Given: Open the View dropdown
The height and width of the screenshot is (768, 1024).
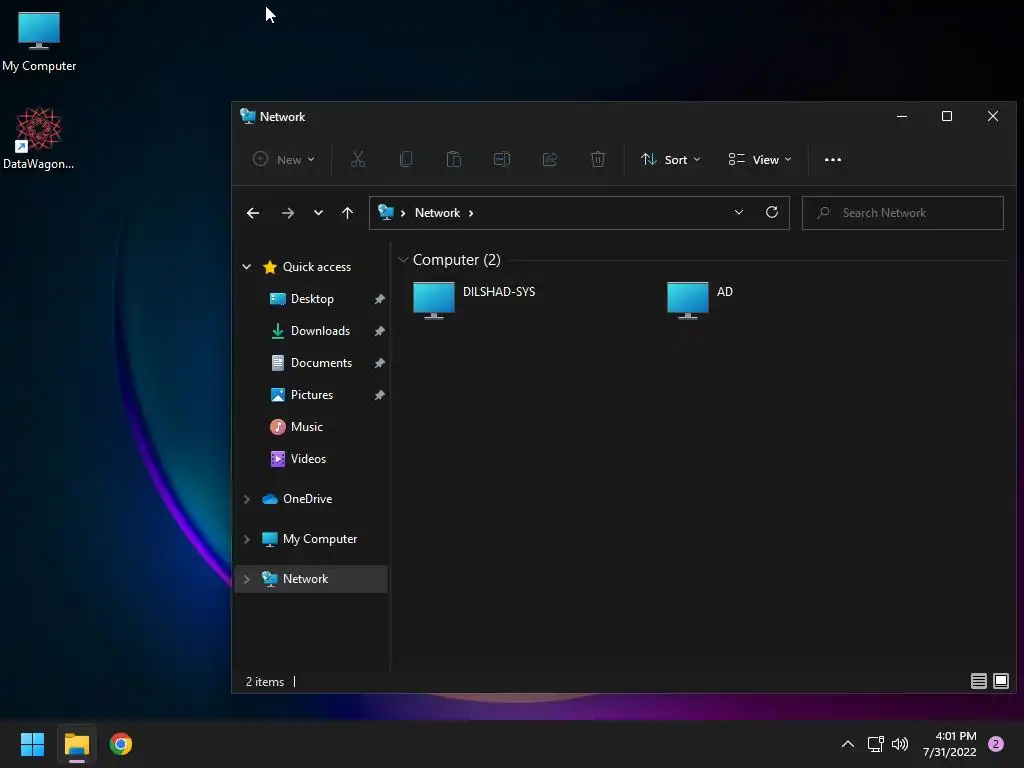Looking at the screenshot, I should (x=760, y=159).
